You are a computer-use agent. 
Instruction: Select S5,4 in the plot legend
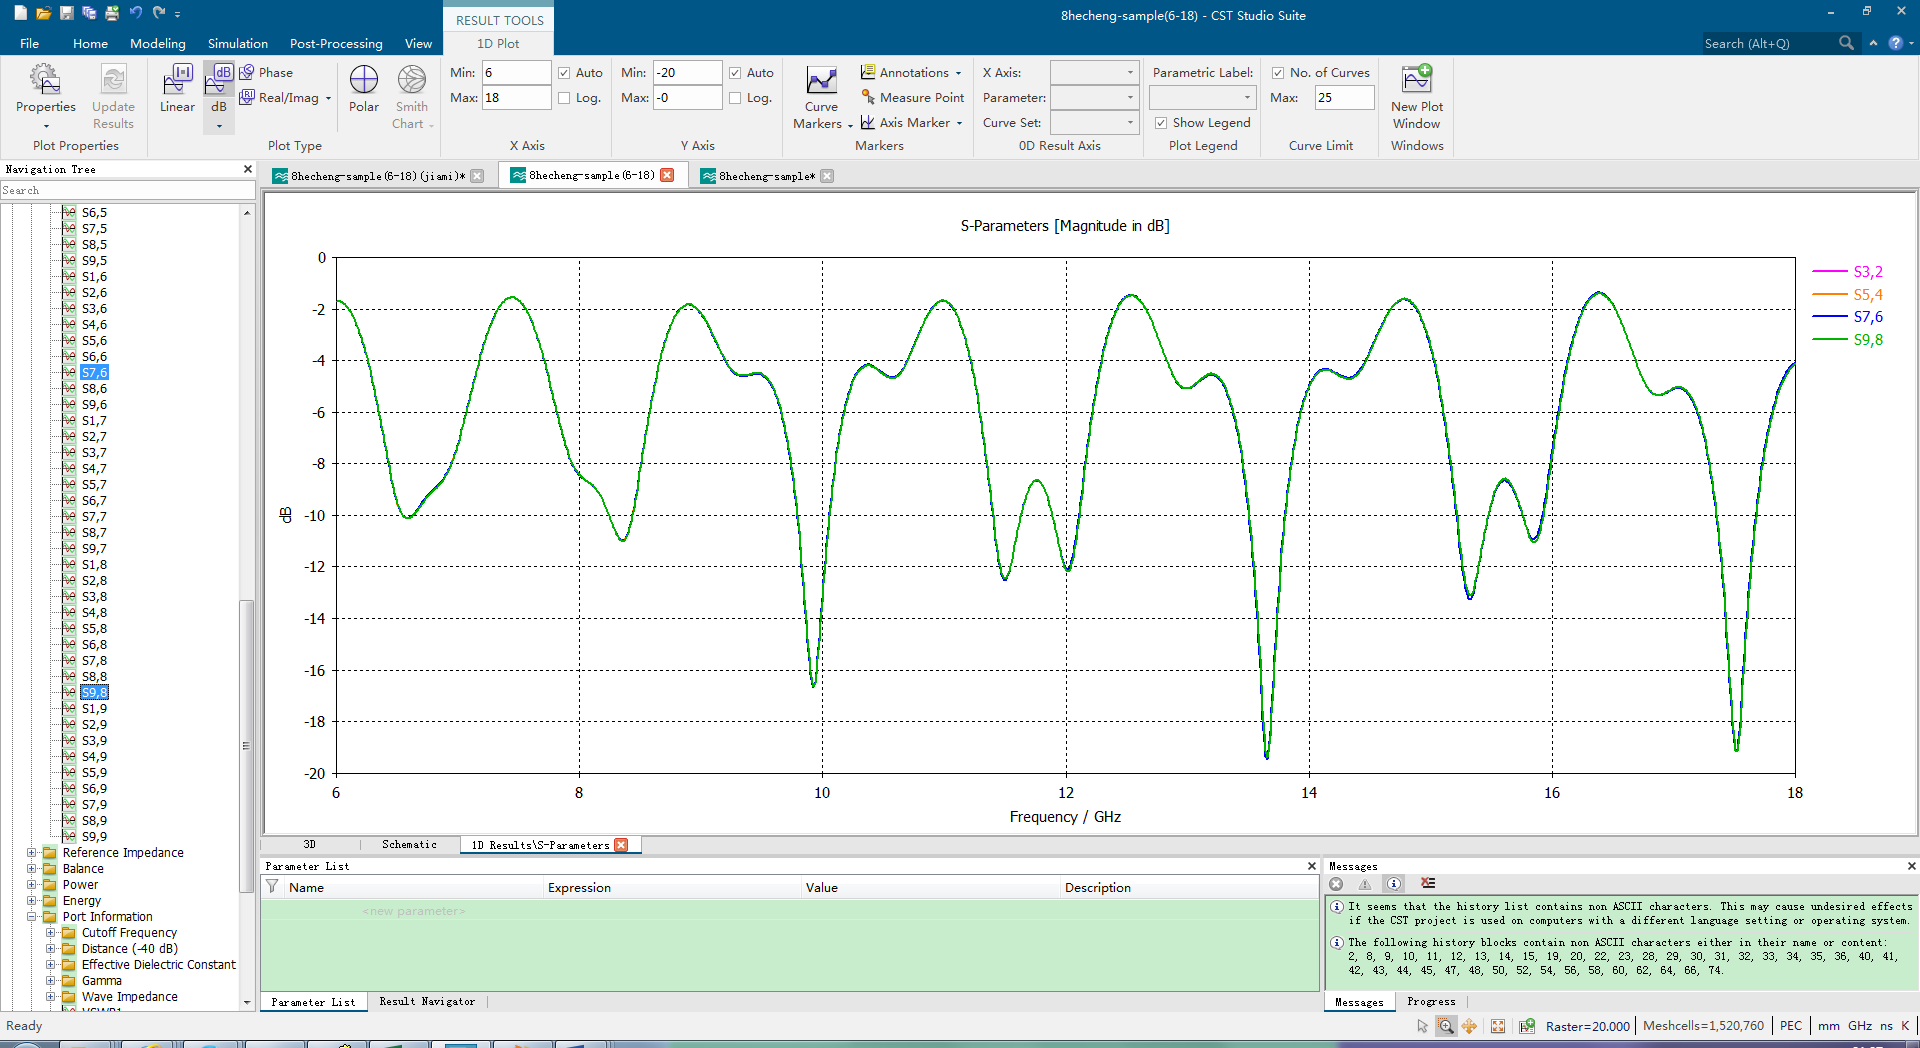1847,295
